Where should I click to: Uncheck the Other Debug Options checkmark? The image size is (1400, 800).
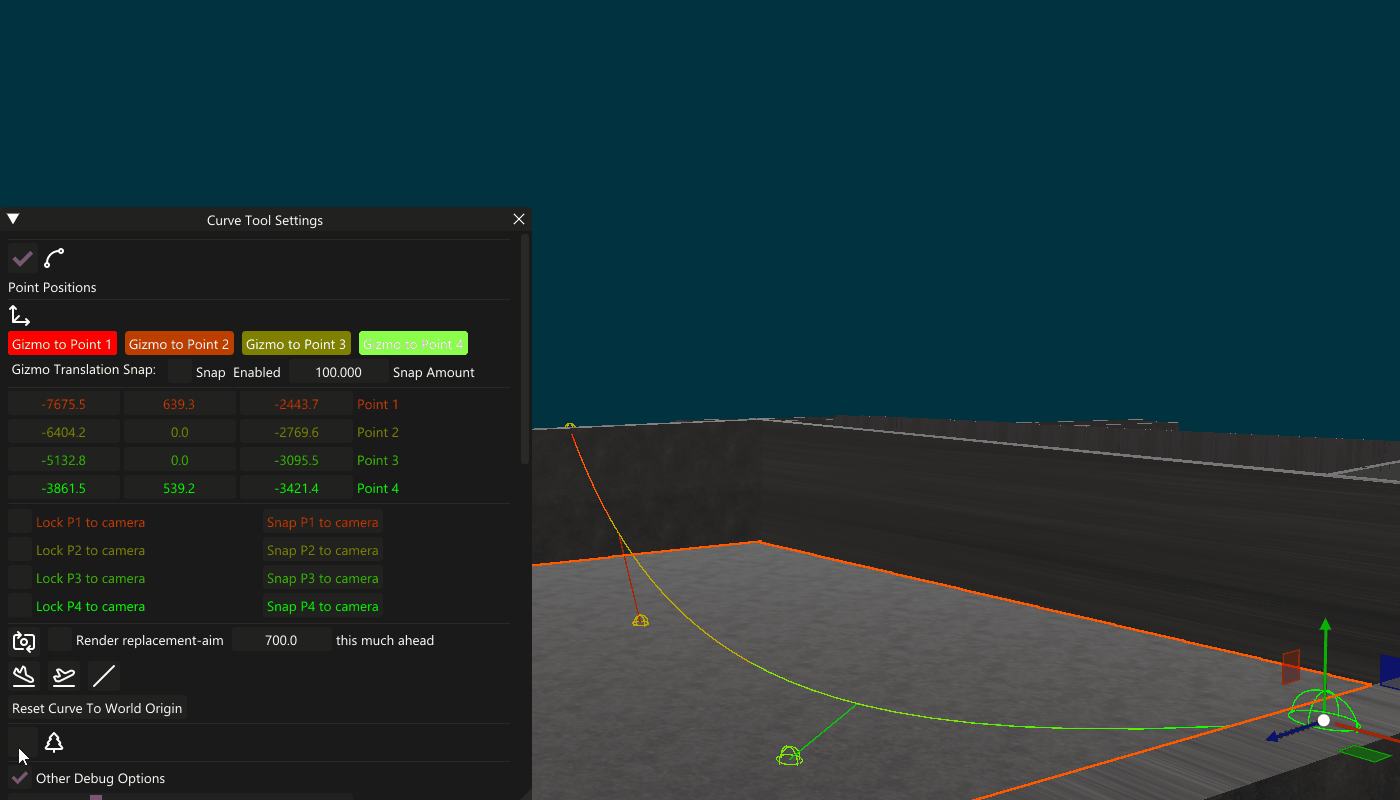coord(18,778)
